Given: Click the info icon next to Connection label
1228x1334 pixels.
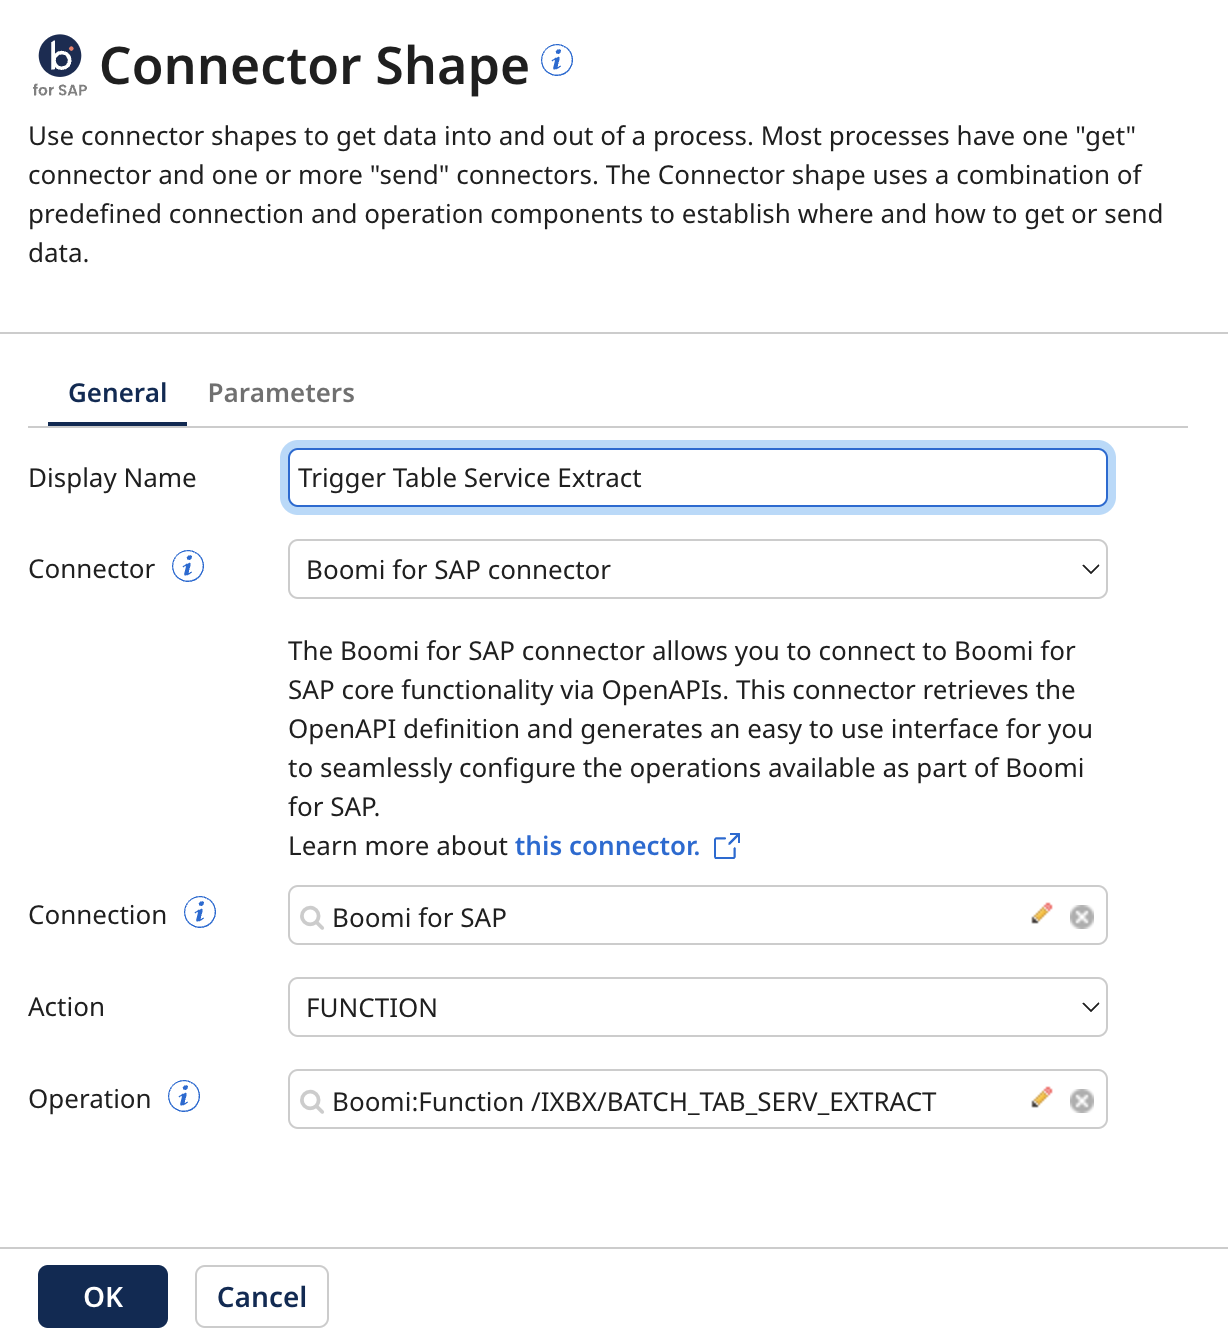Looking at the screenshot, I should (x=200, y=912).
